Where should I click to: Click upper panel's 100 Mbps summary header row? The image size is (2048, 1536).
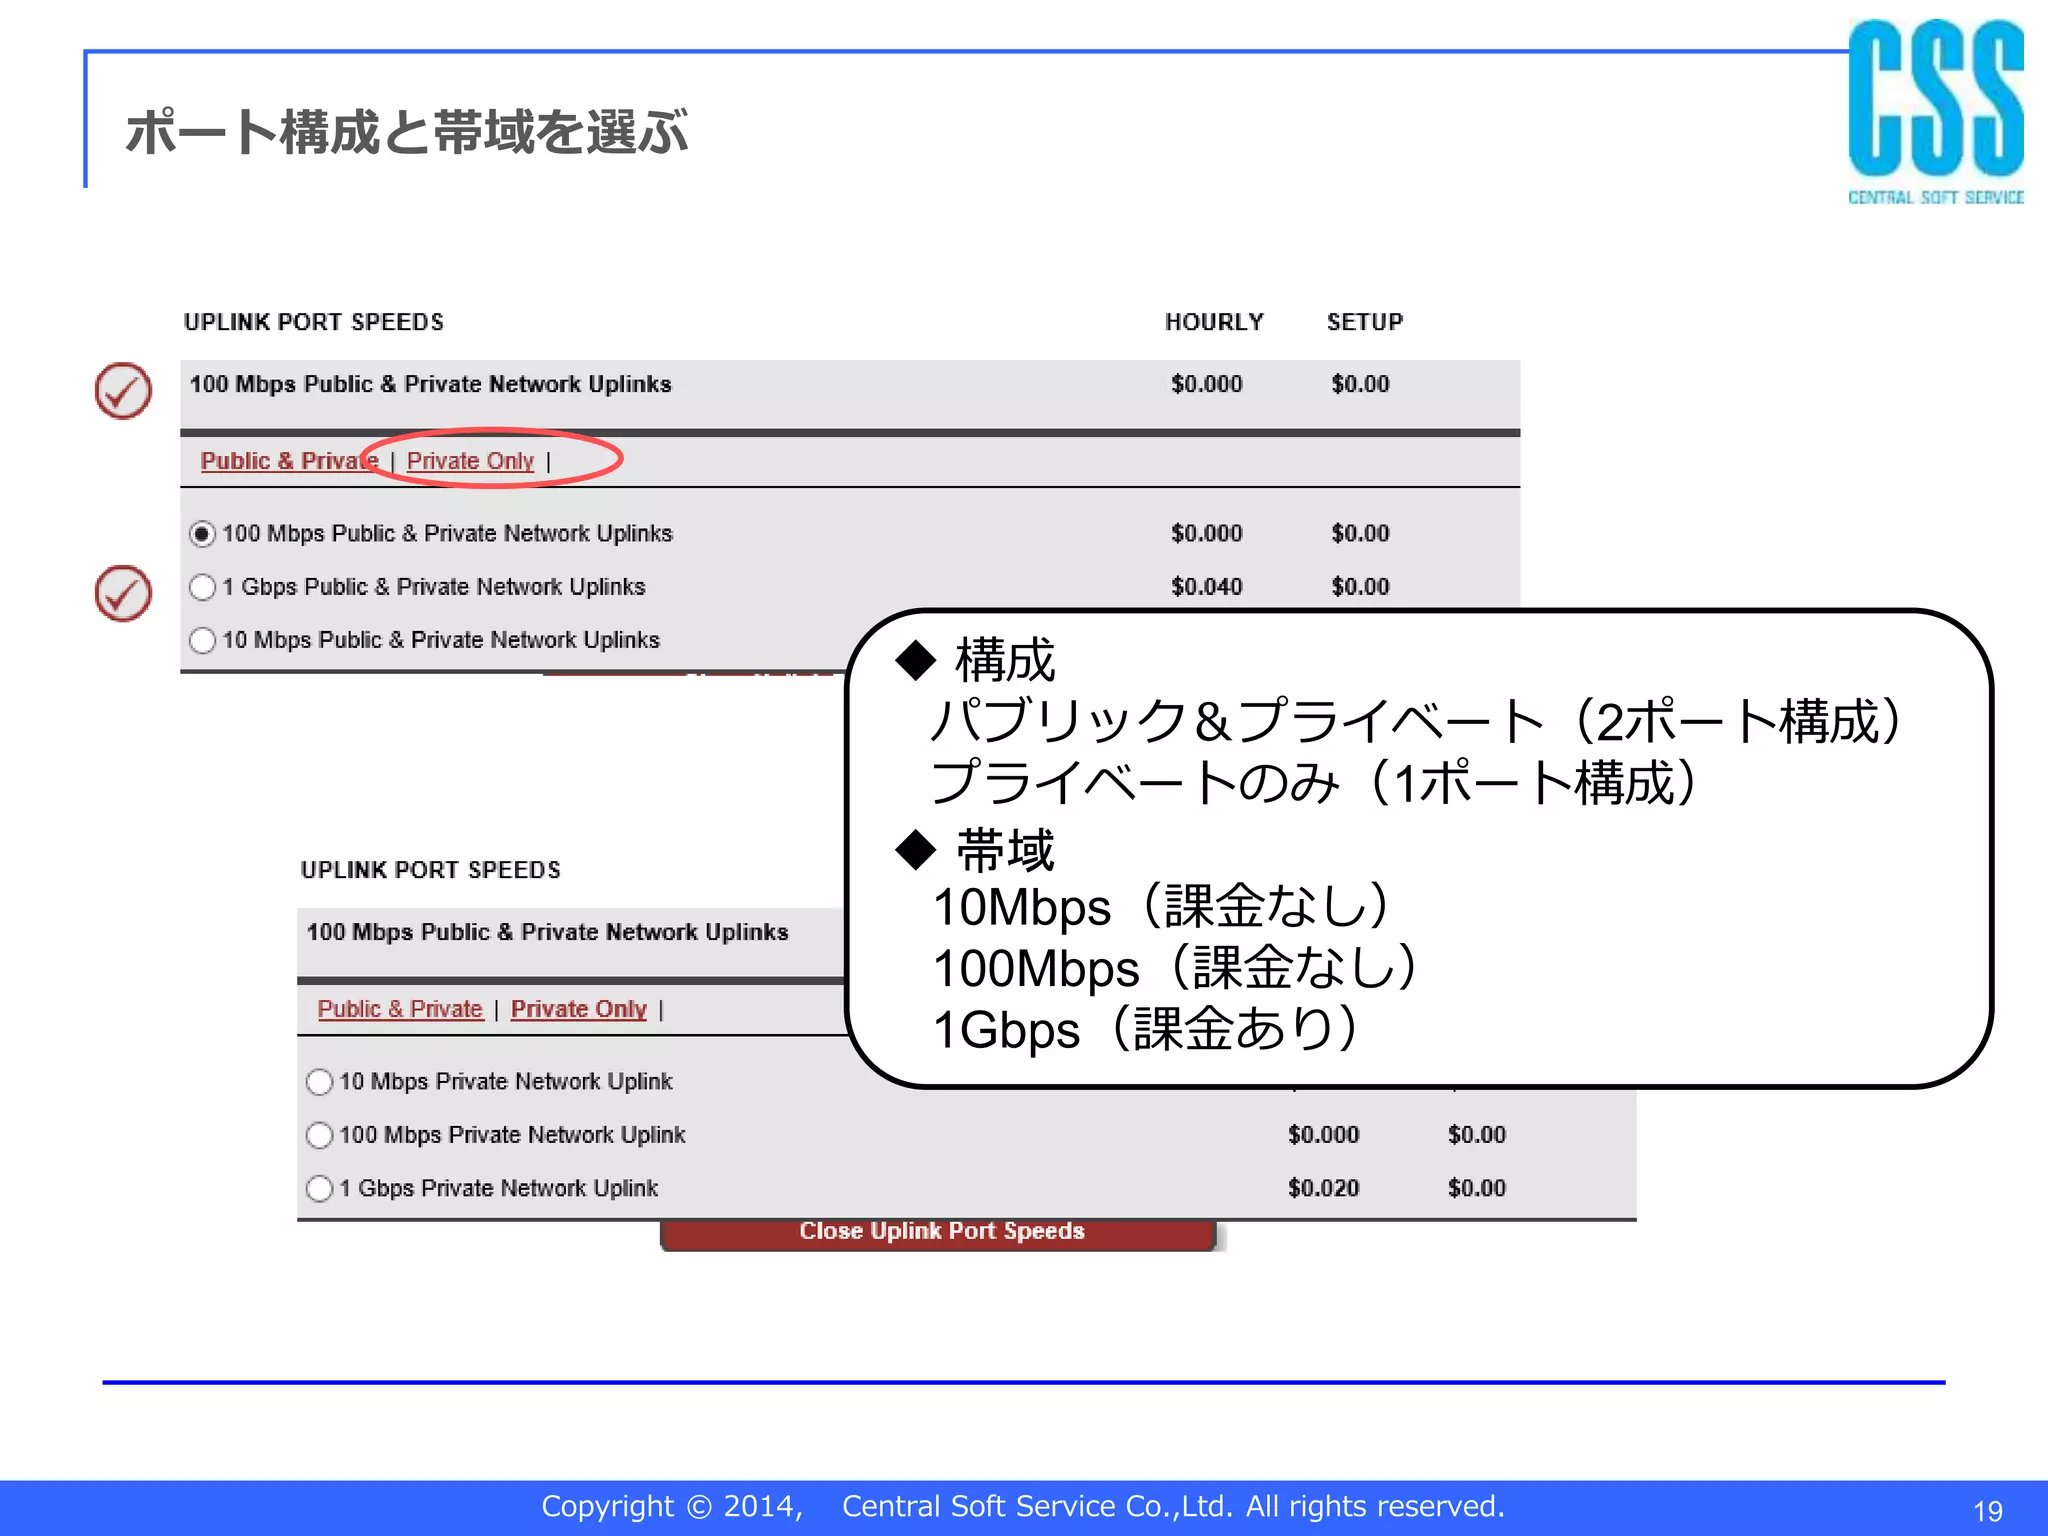click(850, 395)
